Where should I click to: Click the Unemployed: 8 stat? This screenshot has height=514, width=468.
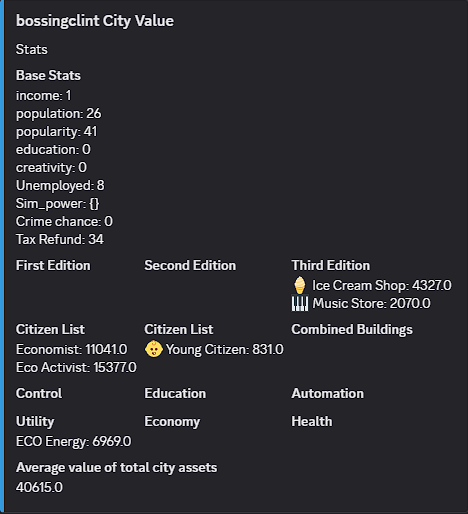pos(60,186)
